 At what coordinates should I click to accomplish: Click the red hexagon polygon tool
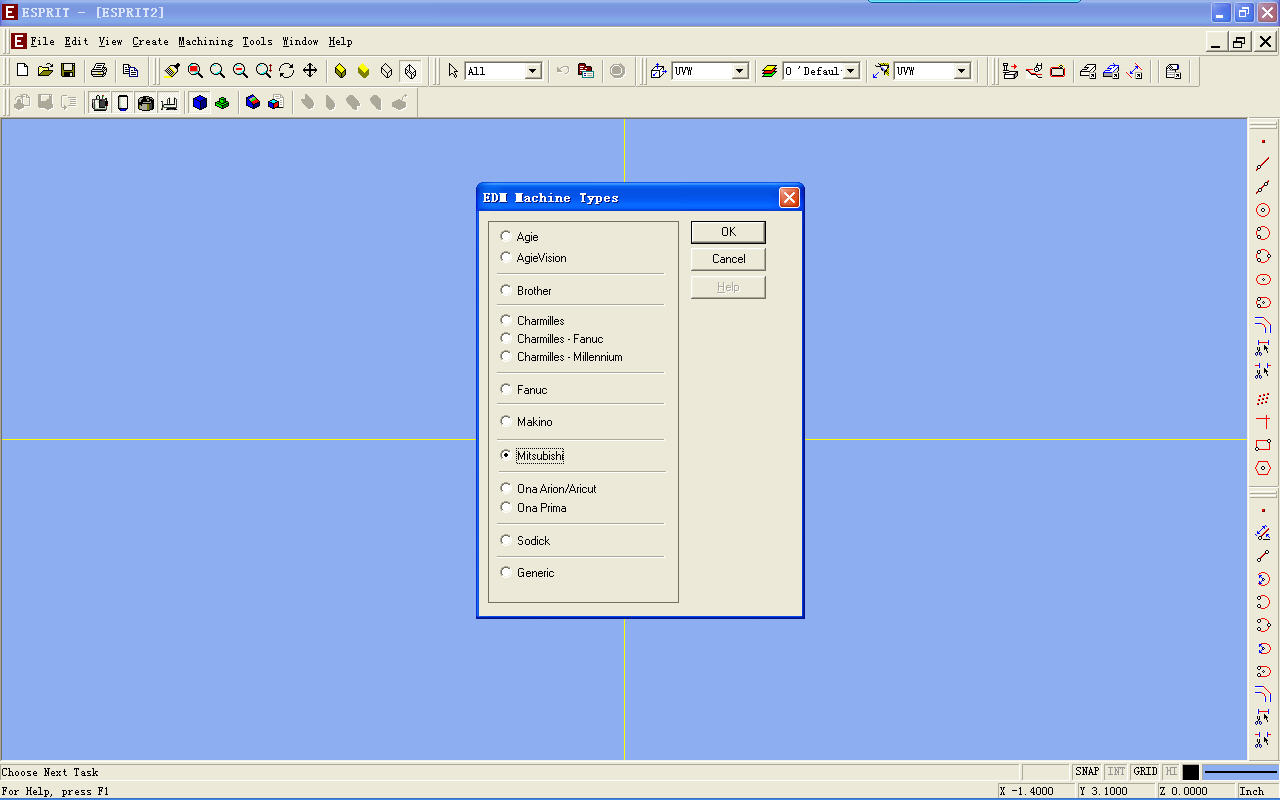pos(1263,468)
